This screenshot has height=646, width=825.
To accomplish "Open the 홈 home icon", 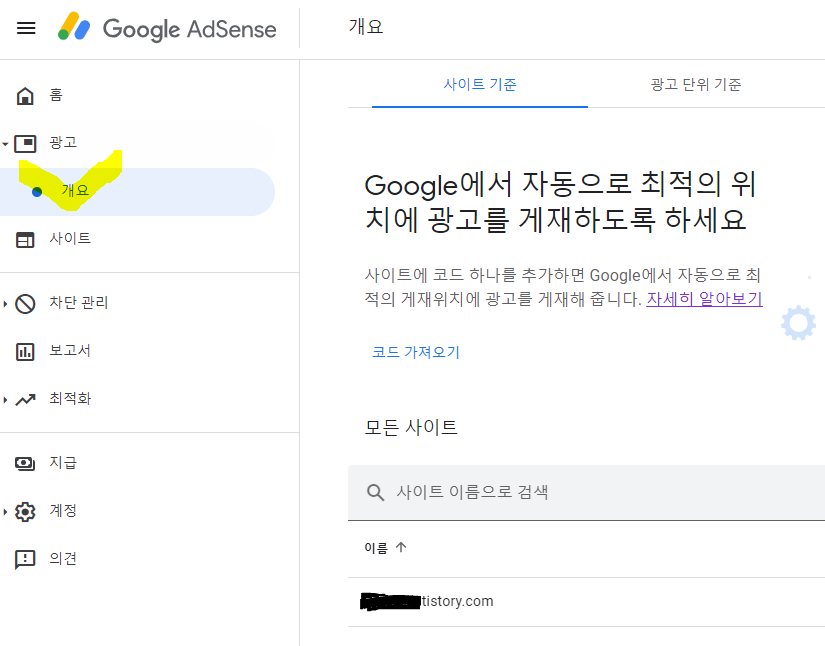I will (x=25, y=96).
